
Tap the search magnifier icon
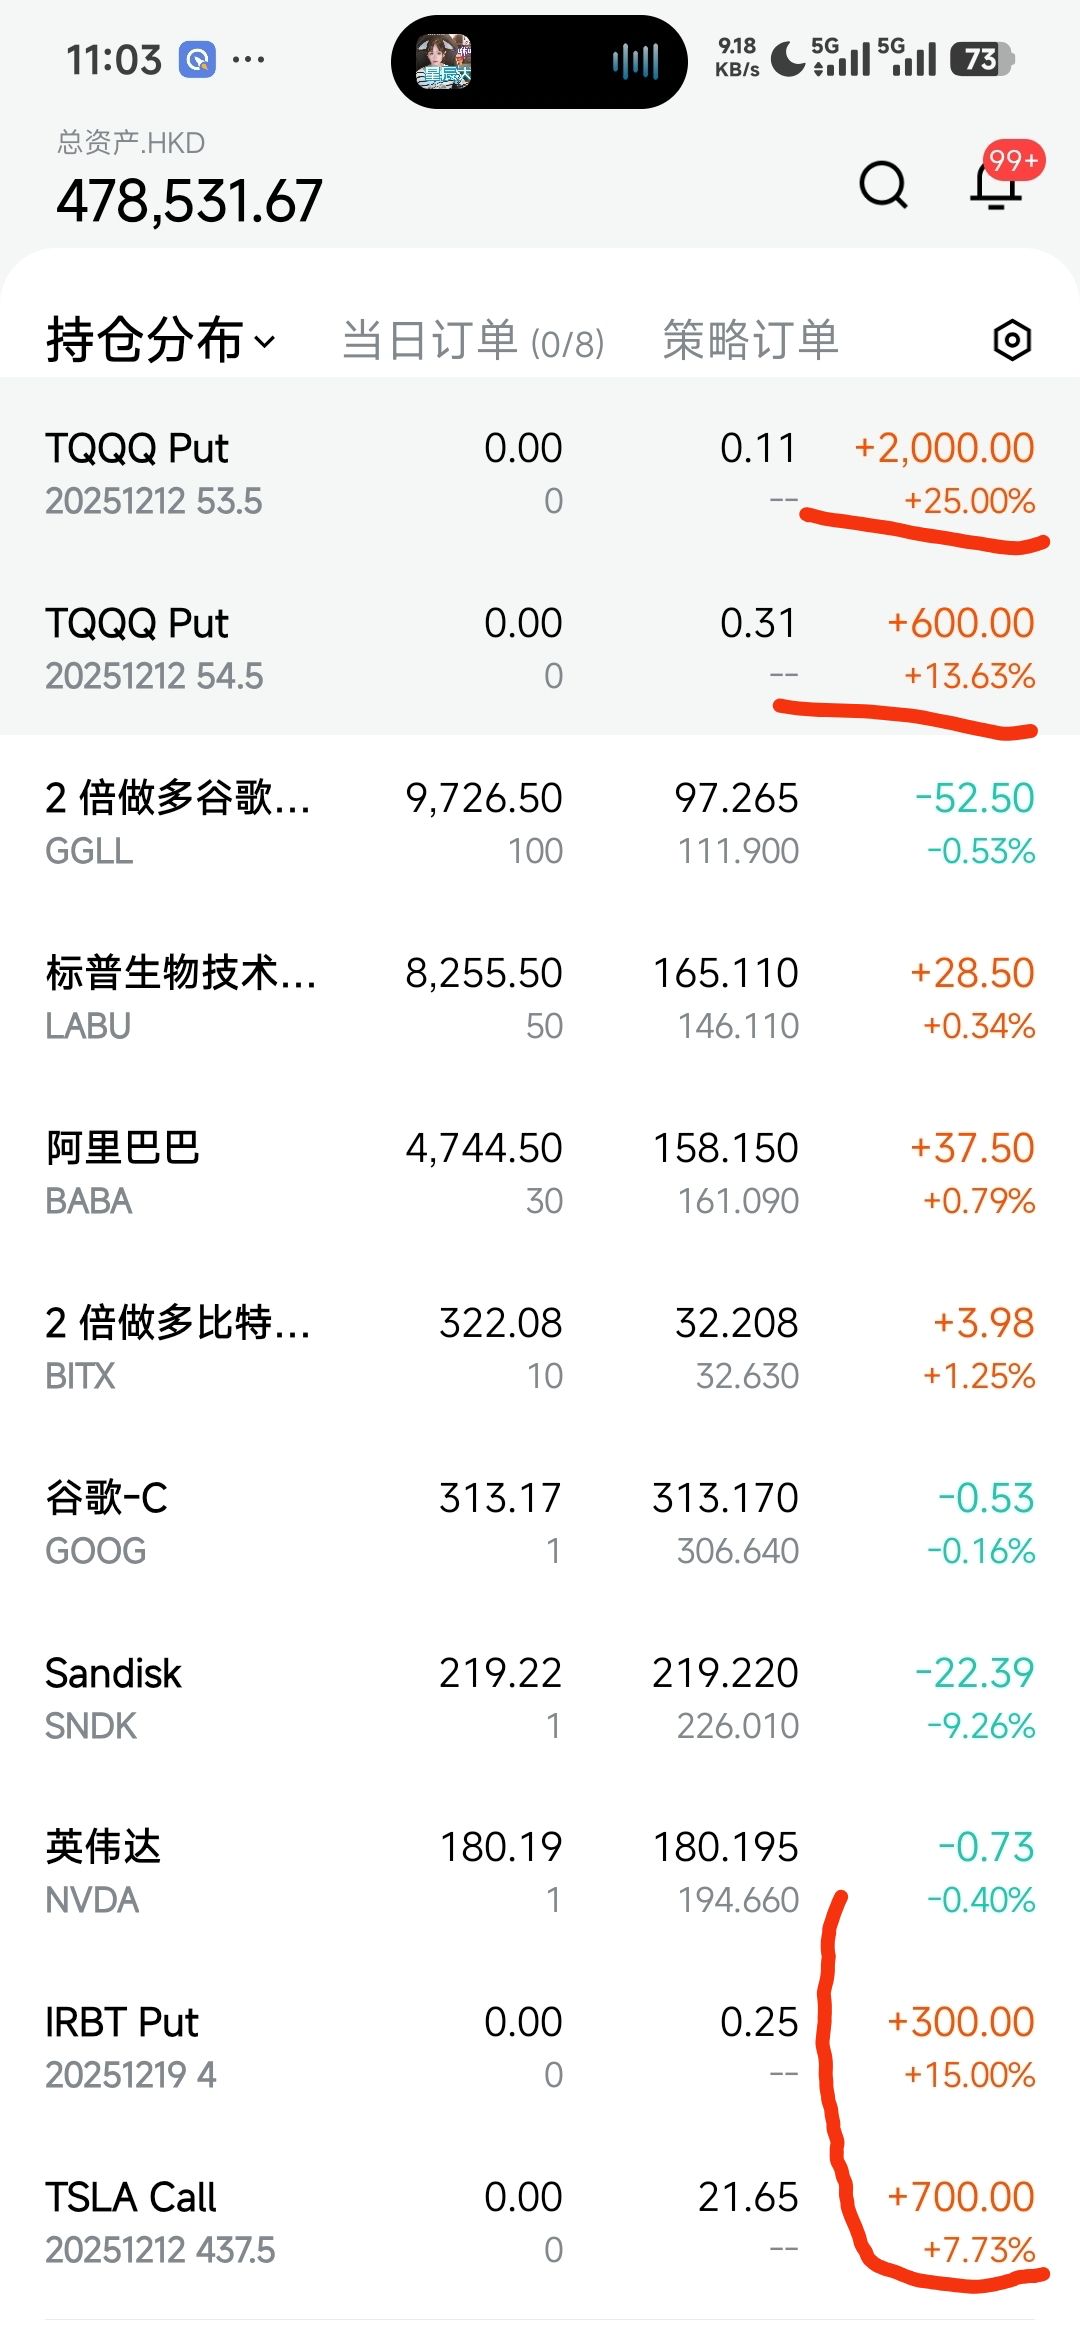tap(883, 184)
